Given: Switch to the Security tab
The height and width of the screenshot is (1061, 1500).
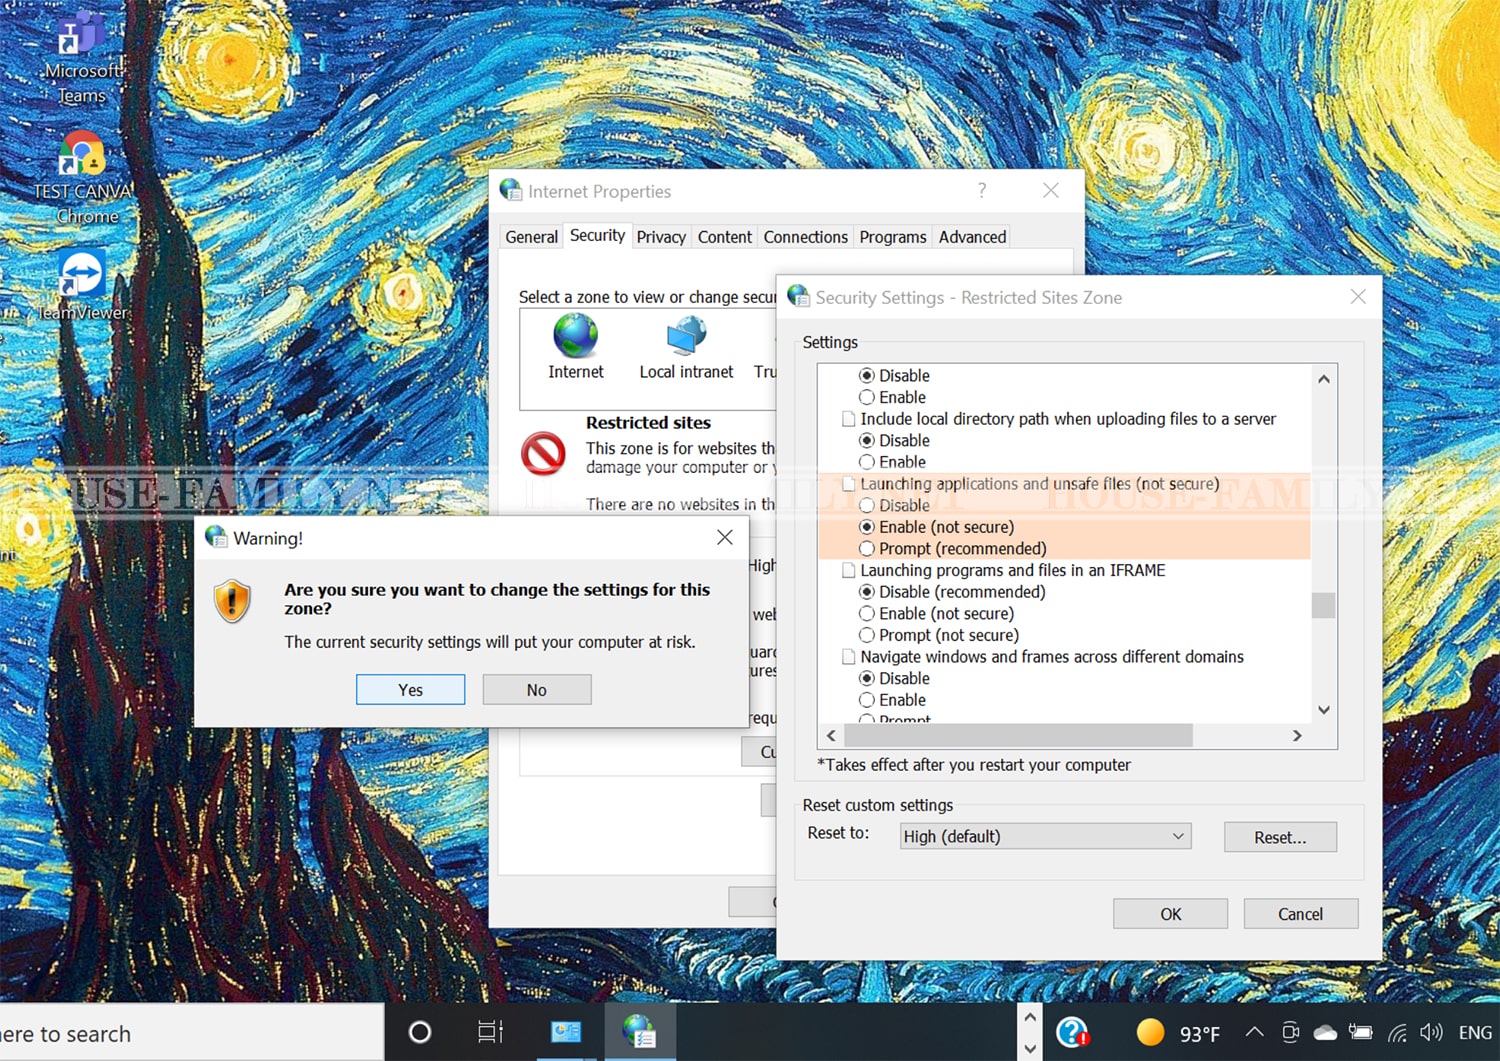Looking at the screenshot, I should point(597,235).
